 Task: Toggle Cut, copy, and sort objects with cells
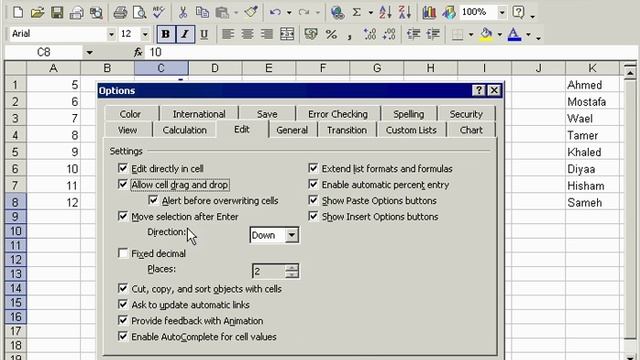tap(122, 289)
